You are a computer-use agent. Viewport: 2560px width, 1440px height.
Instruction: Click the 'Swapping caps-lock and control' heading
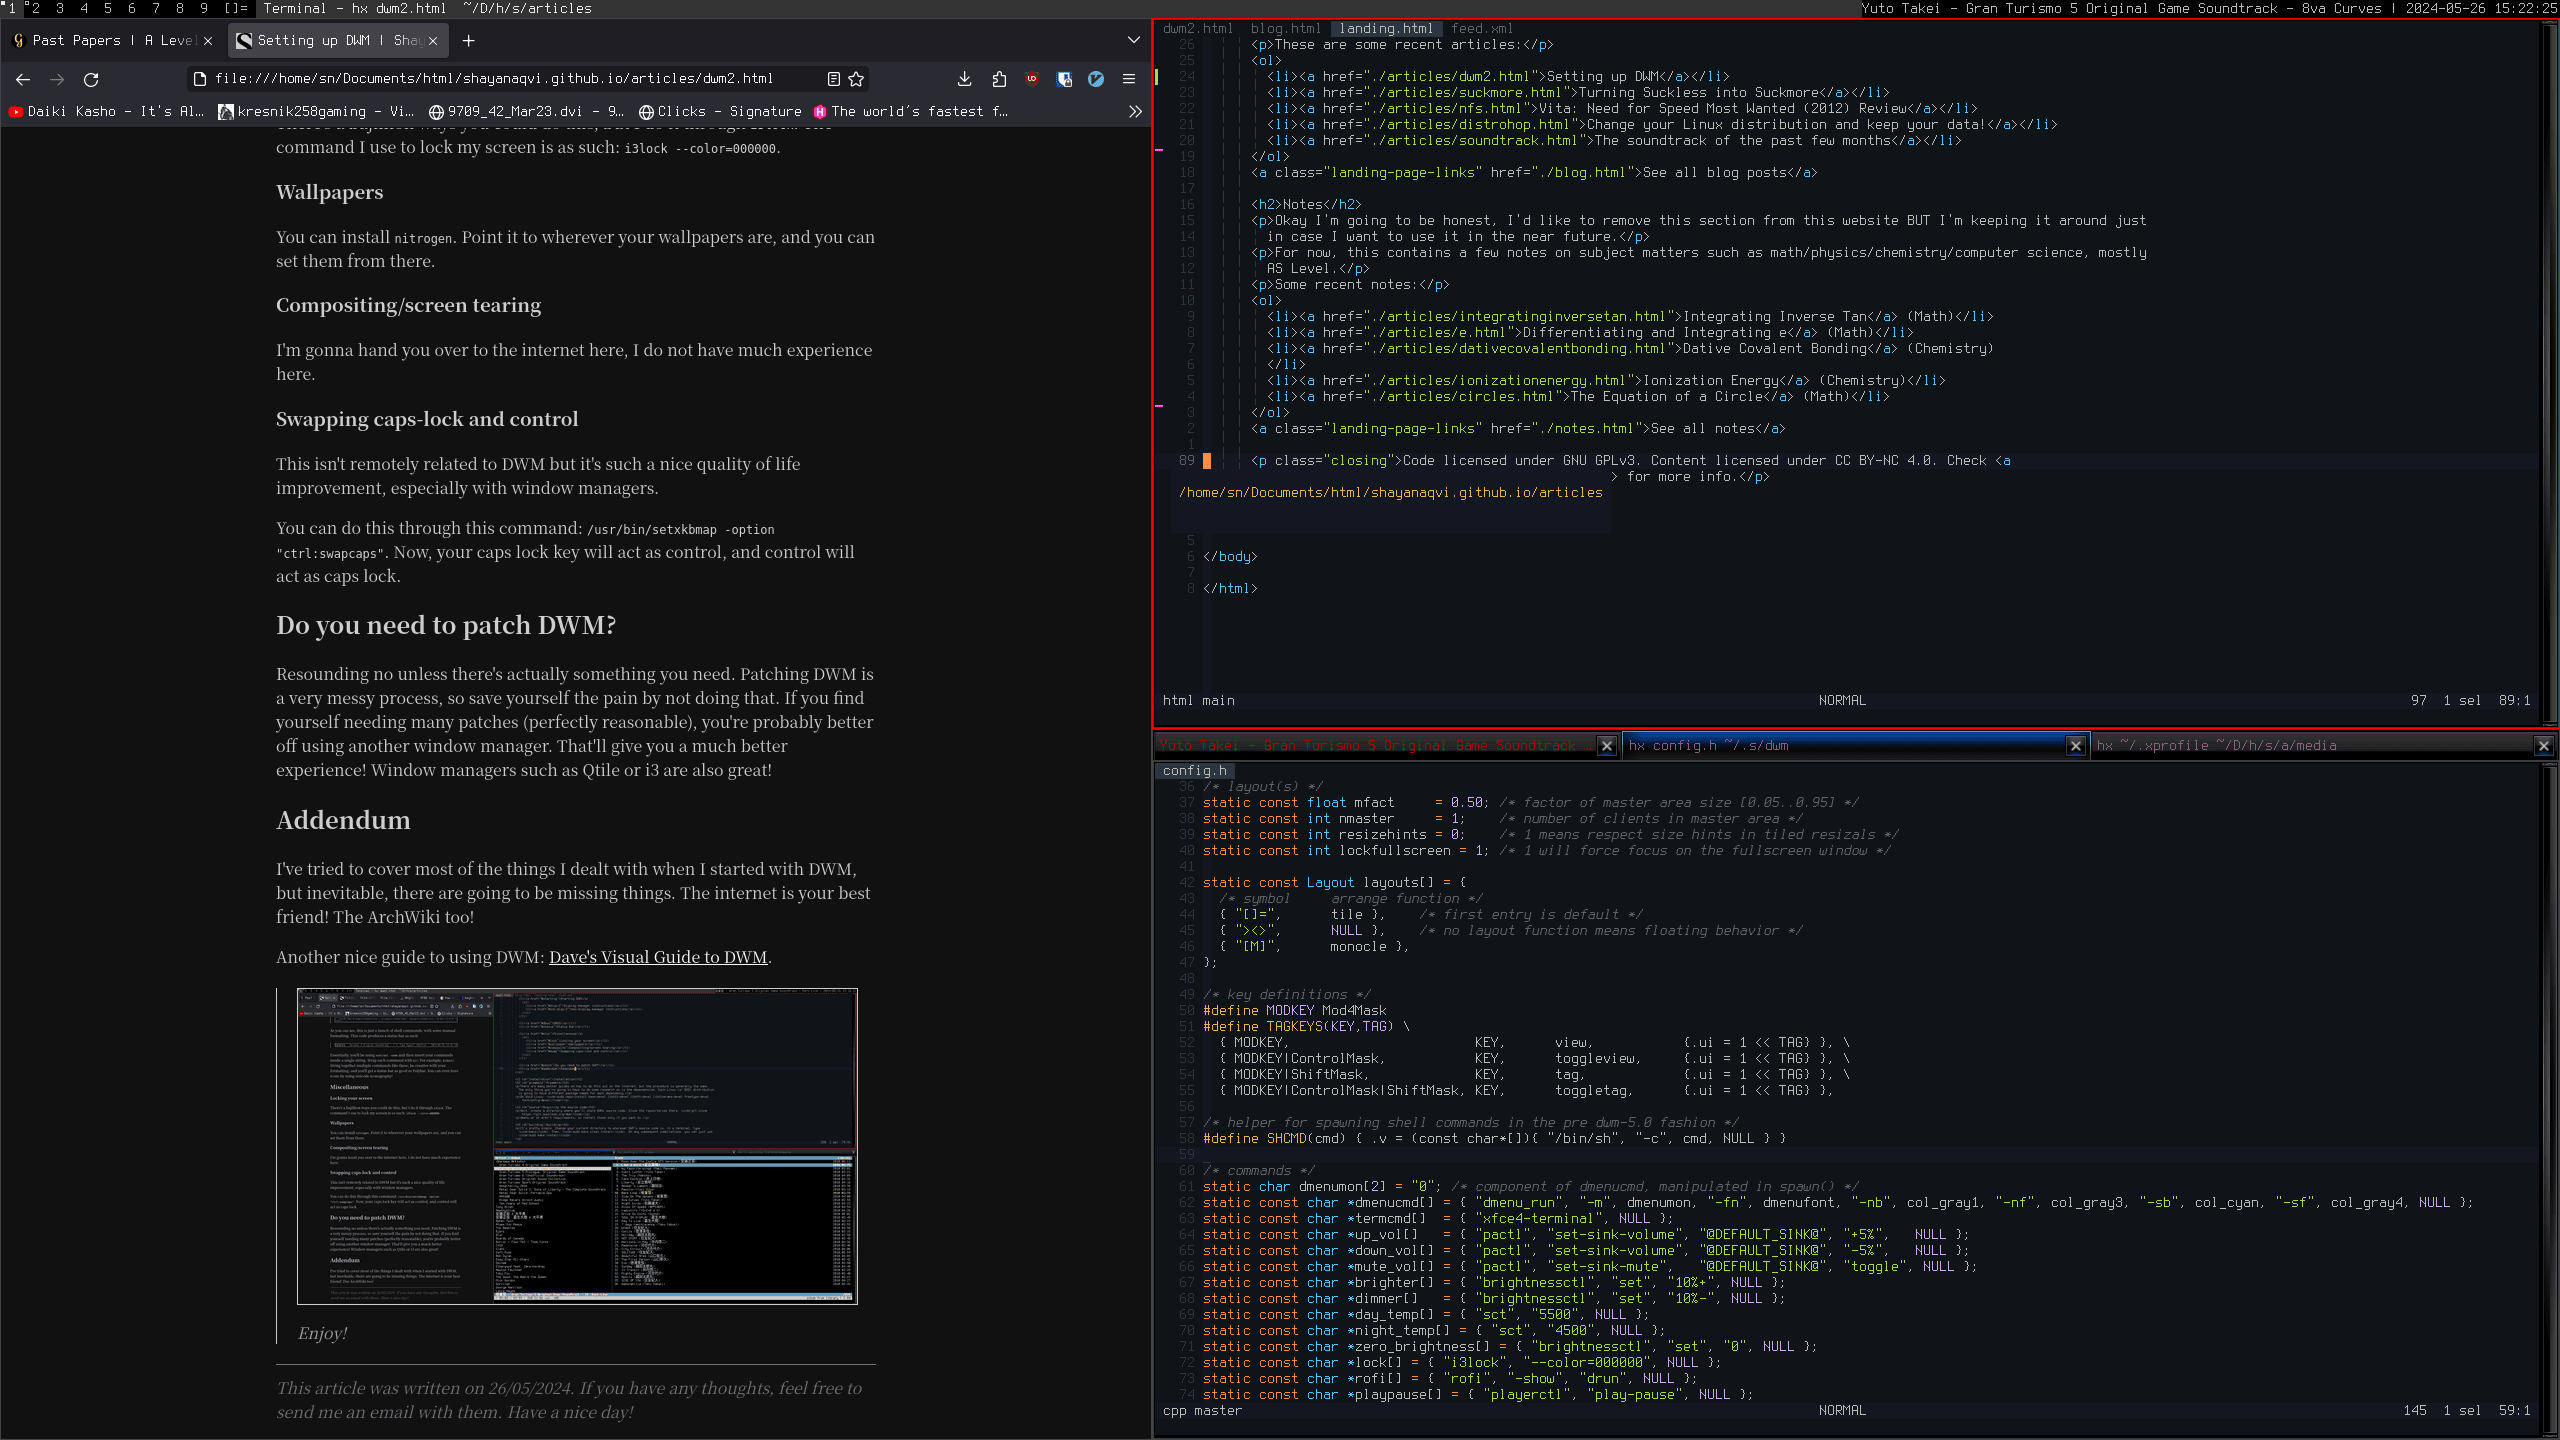pos(427,420)
